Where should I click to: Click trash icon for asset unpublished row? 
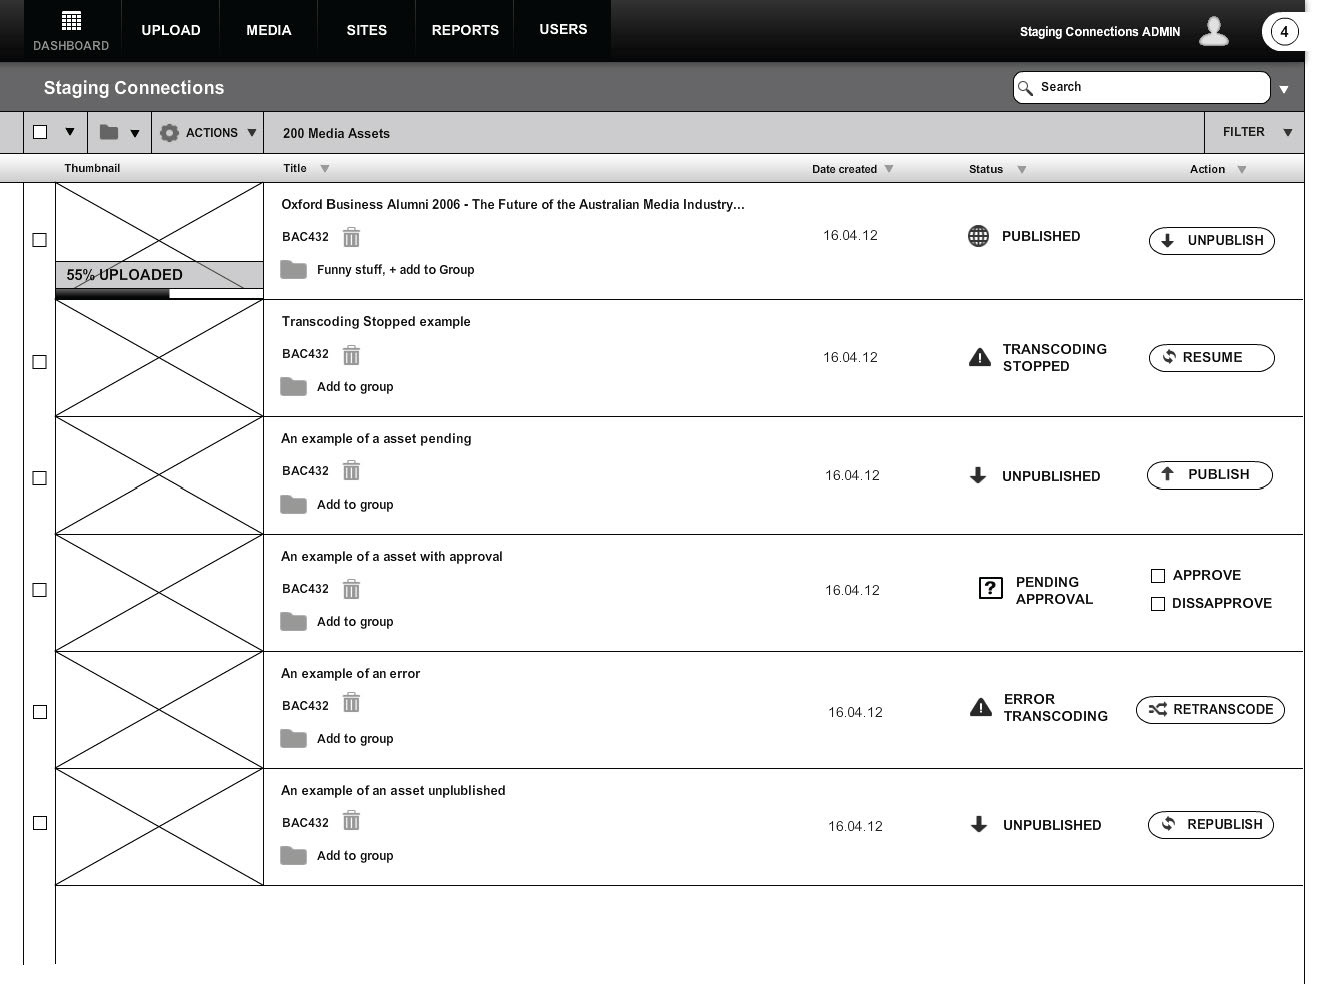[x=351, y=821]
